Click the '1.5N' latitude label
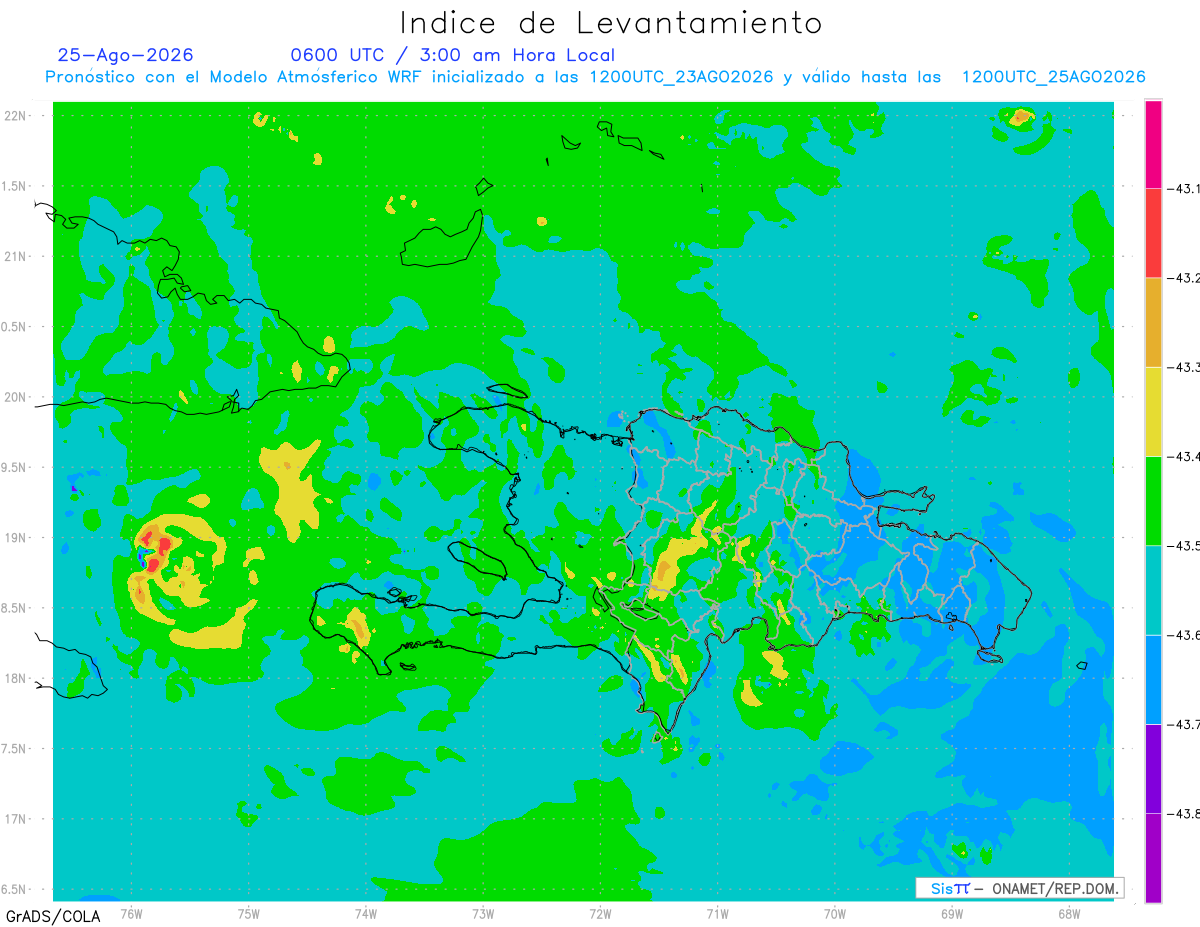1200x927 pixels. (16, 186)
